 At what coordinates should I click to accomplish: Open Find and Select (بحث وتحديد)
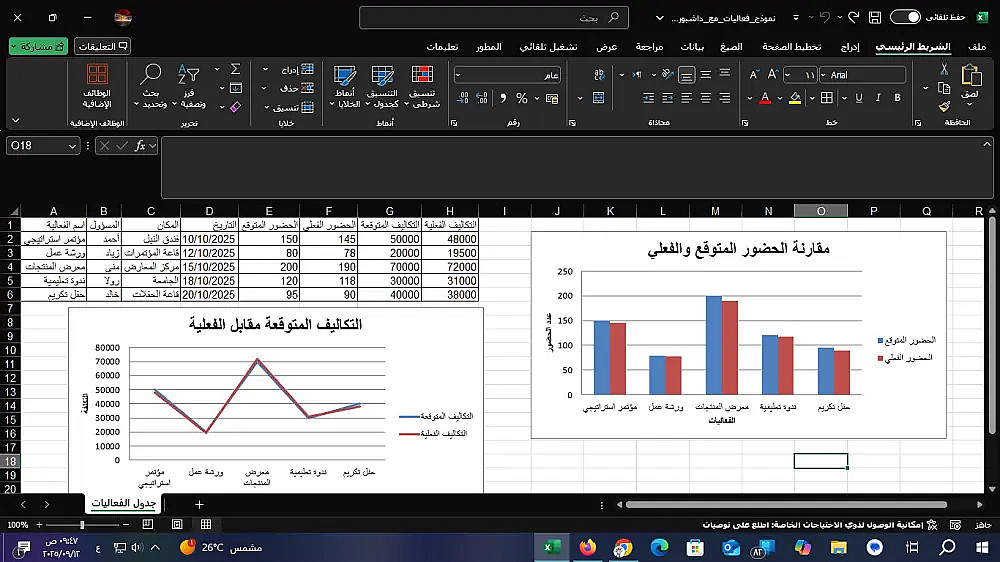[151, 87]
